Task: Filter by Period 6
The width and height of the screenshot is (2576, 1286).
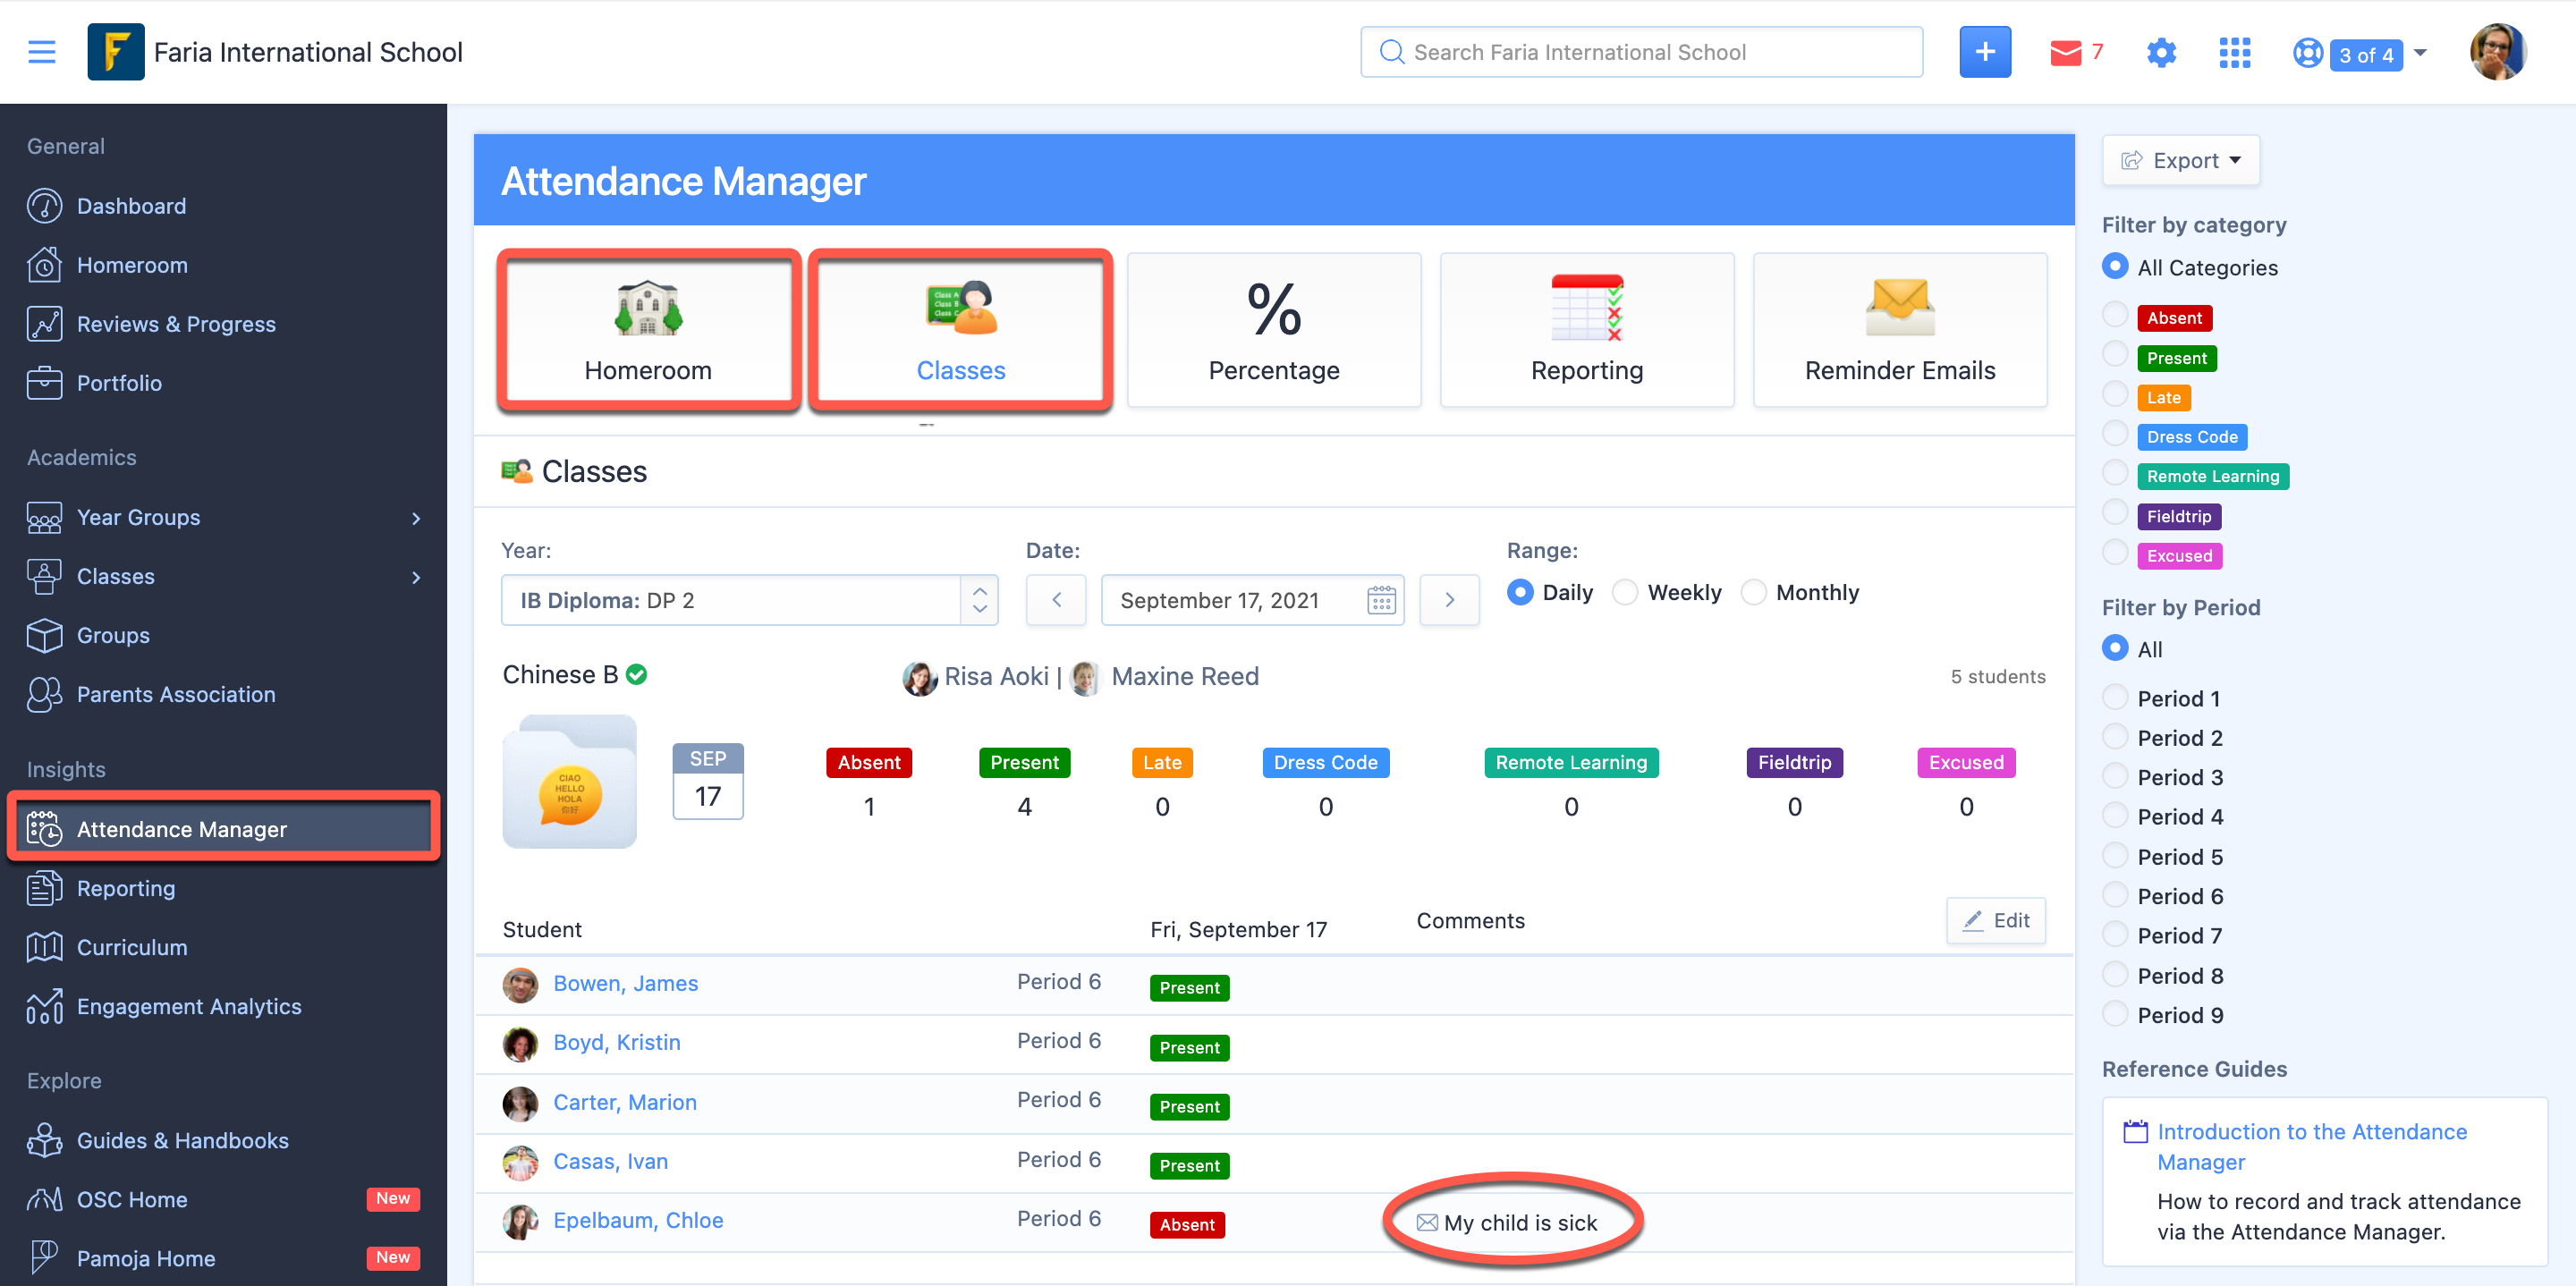Action: [2115, 894]
